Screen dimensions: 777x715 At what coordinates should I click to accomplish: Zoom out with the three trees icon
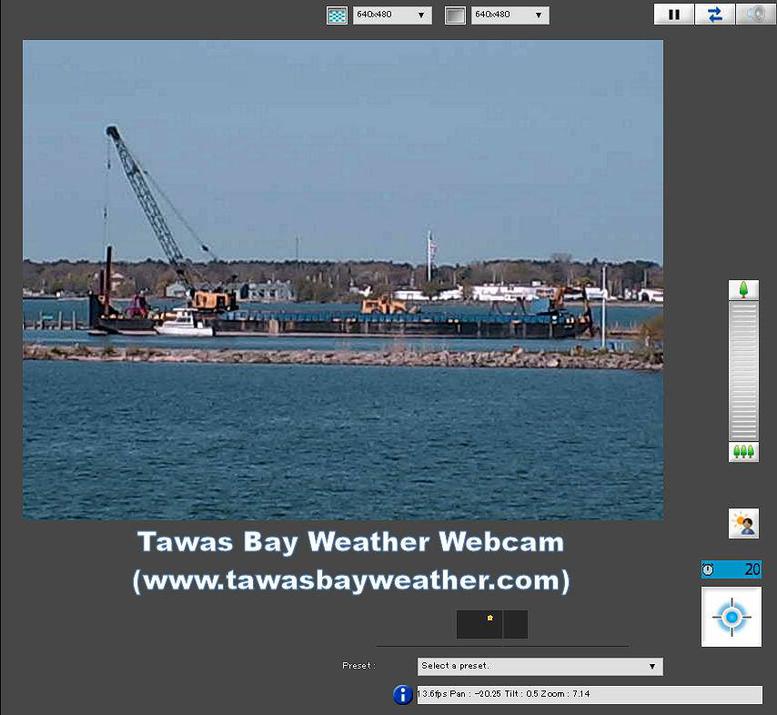[743, 452]
